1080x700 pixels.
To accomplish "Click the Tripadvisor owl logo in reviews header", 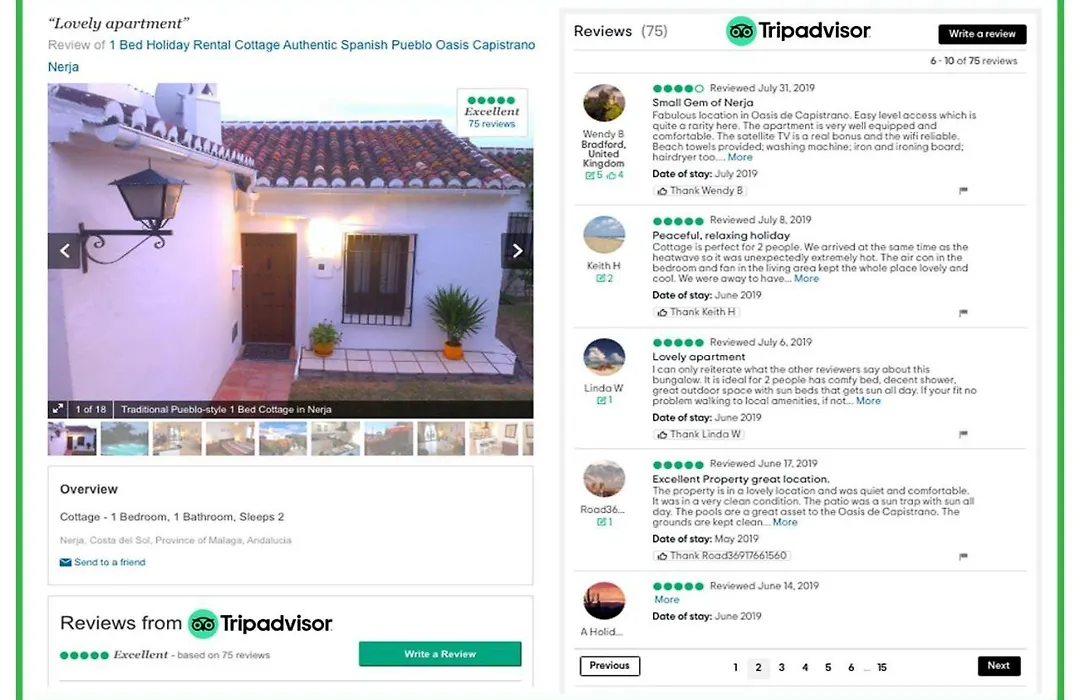I will [x=741, y=31].
